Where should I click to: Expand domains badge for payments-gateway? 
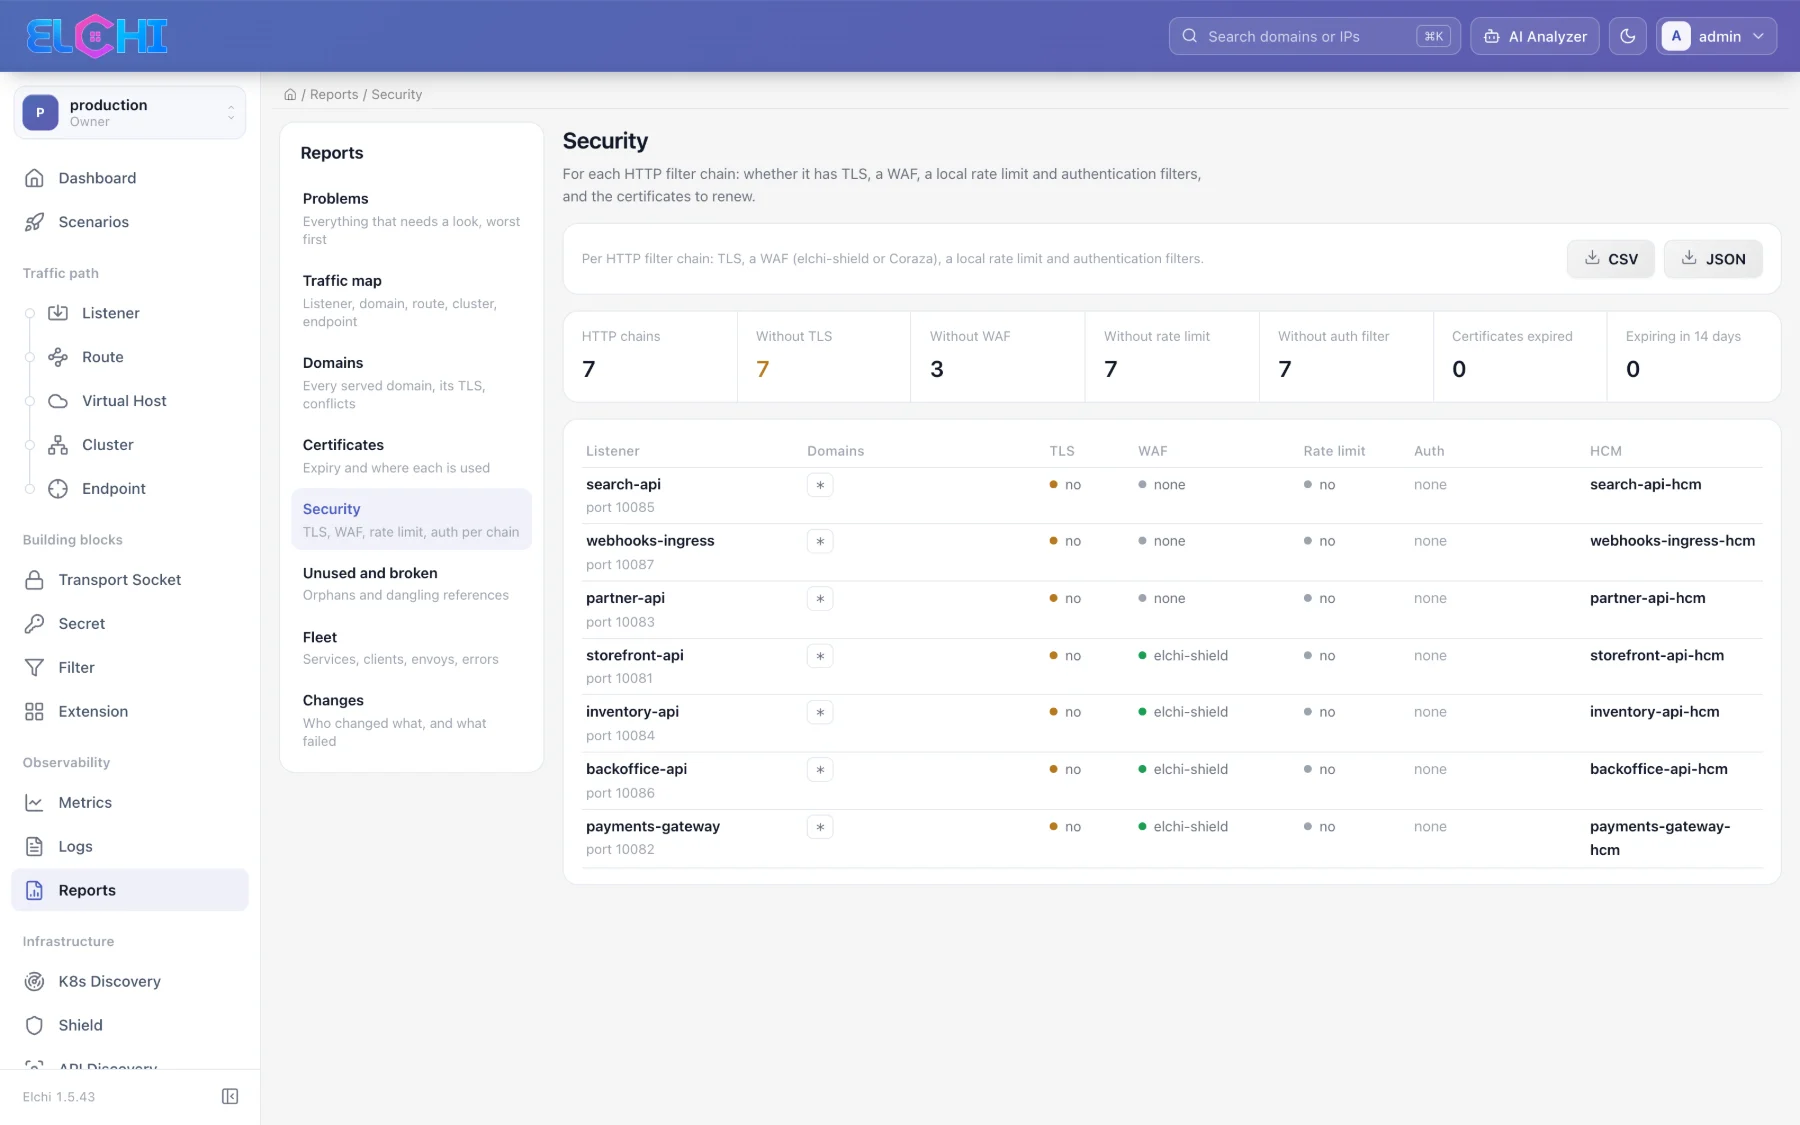coord(820,827)
